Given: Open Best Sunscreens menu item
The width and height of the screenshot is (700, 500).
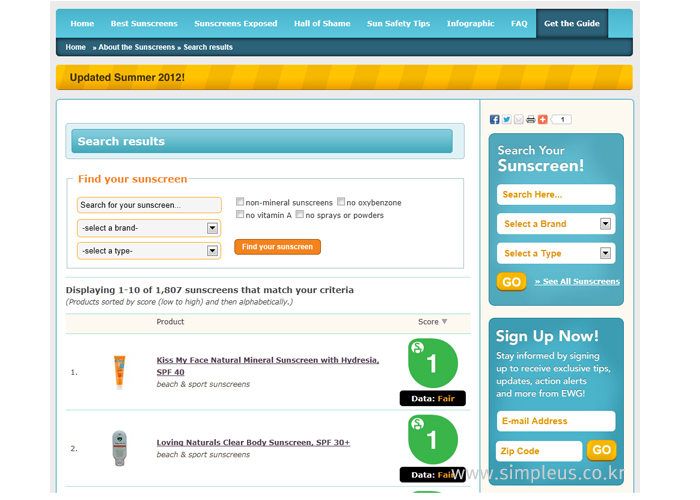Looking at the screenshot, I should point(144,24).
